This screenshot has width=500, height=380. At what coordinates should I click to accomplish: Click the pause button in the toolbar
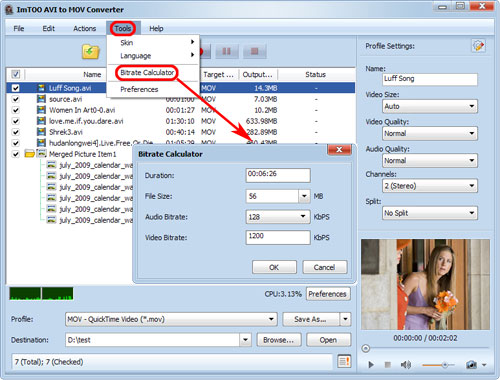pyautogui.click(x=227, y=51)
